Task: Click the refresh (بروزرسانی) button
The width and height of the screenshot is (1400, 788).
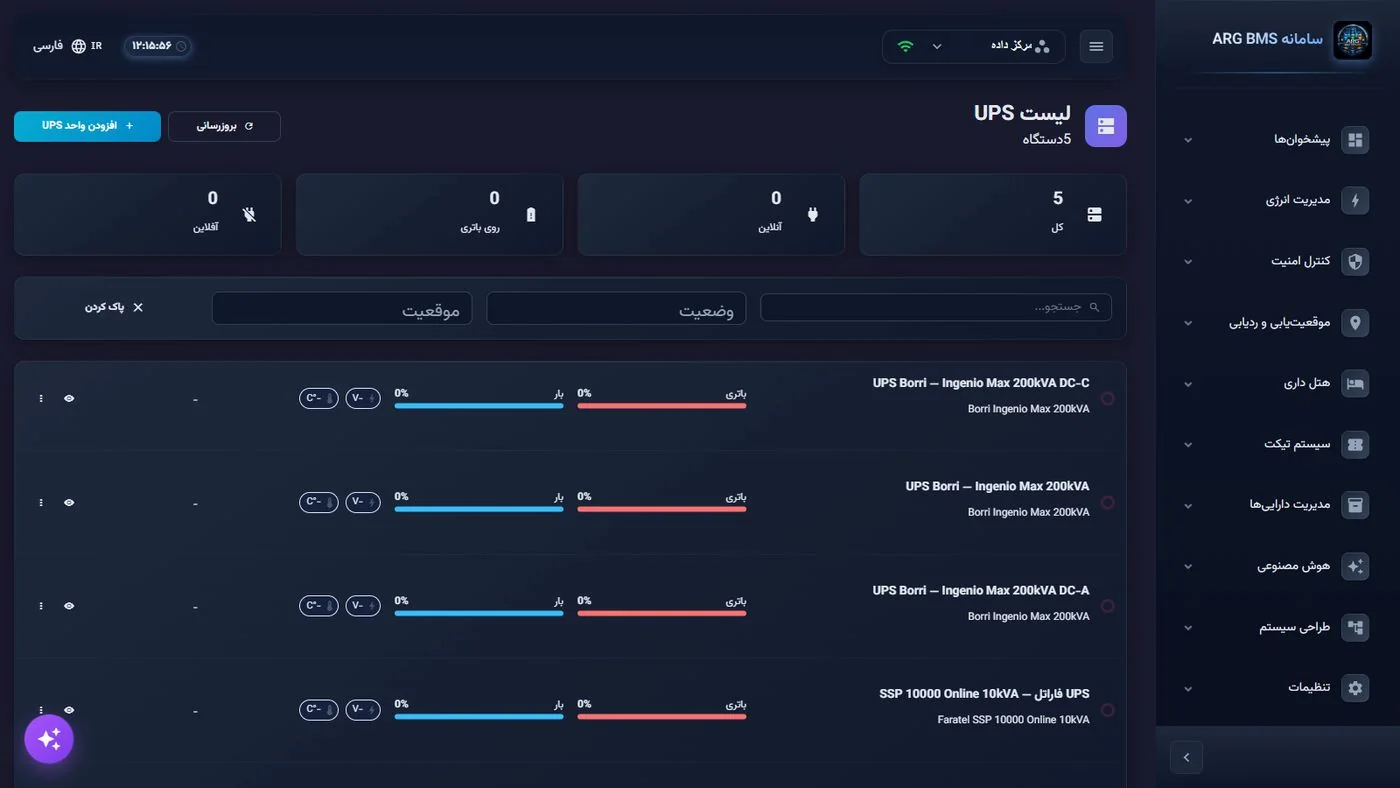Action: pos(224,126)
